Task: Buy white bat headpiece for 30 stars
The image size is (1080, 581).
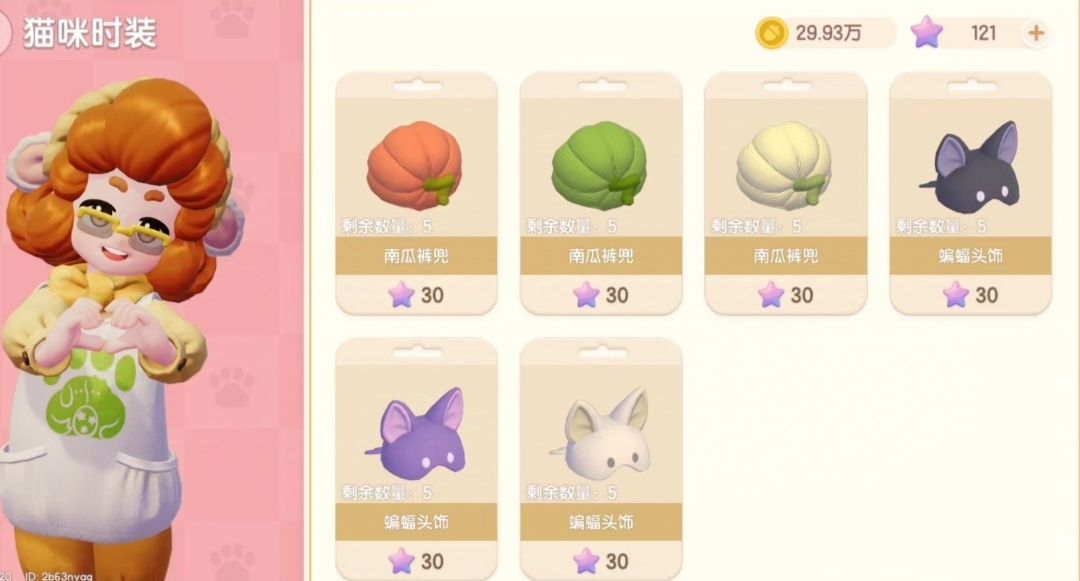Action: point(601,561)
